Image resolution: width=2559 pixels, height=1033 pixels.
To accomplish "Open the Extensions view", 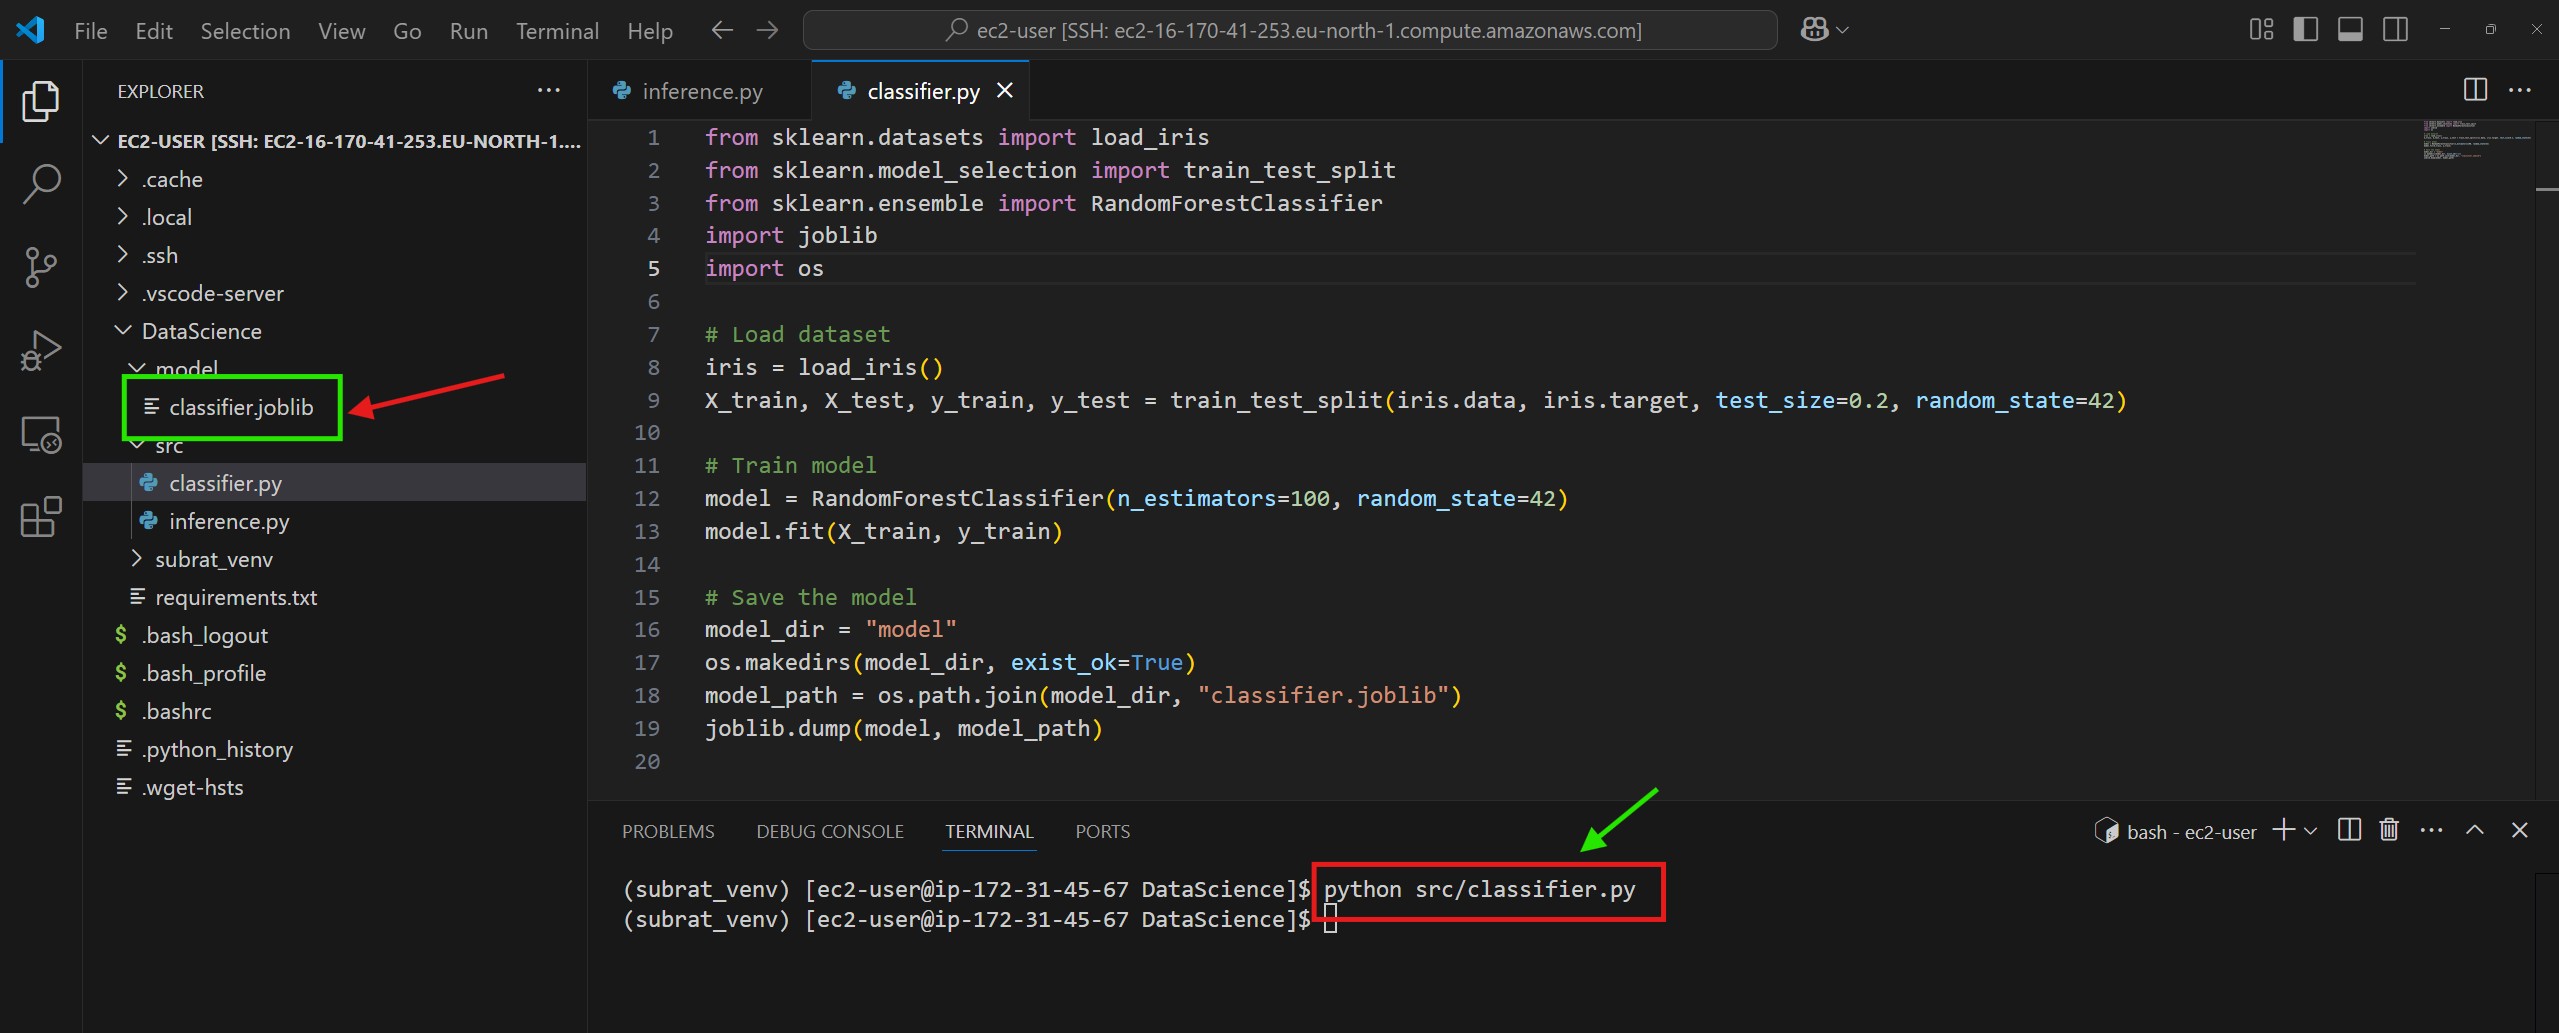I will point(41,517).
